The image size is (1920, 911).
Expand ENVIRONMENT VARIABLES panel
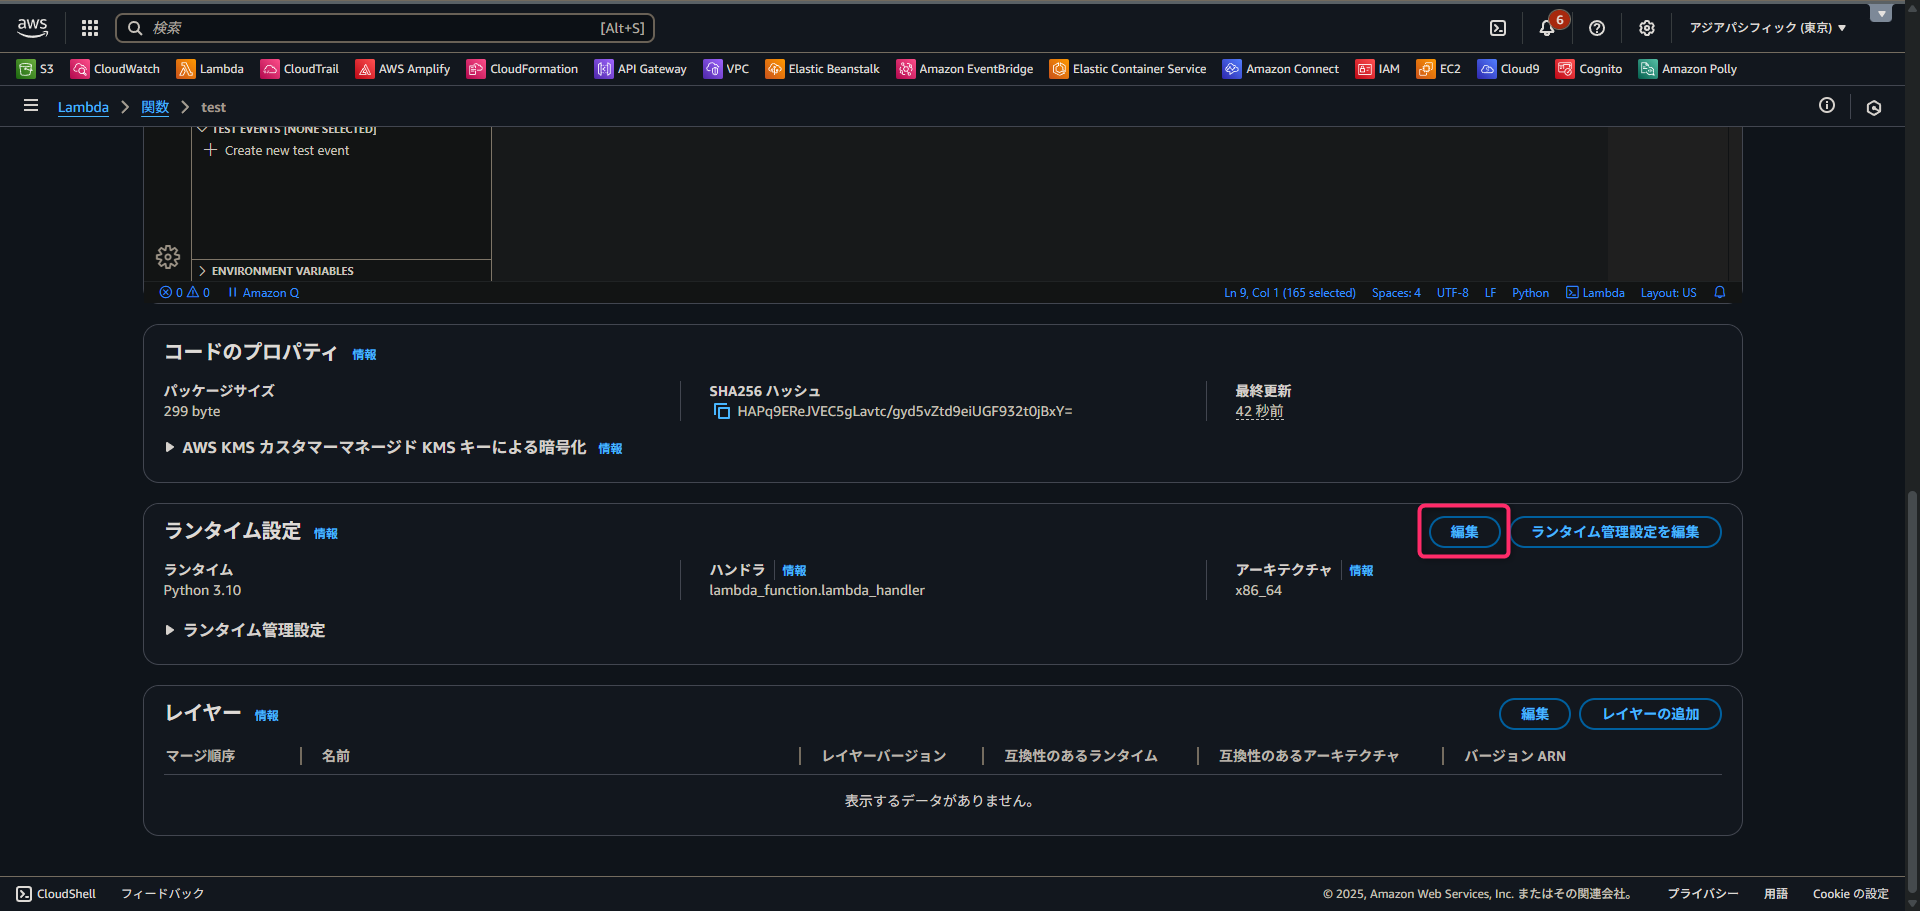282,271
